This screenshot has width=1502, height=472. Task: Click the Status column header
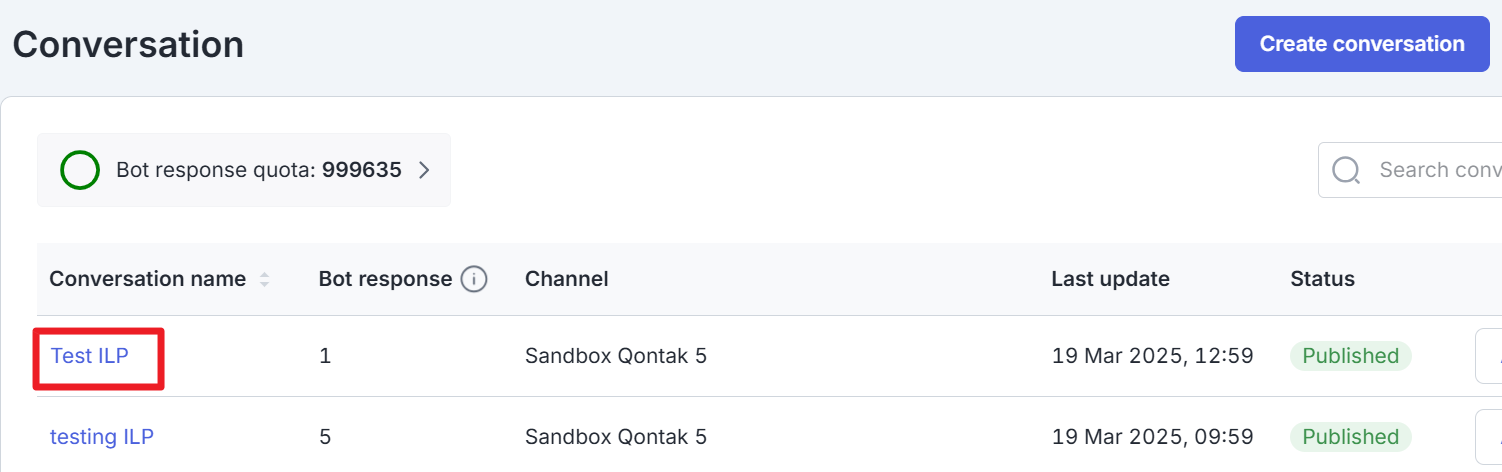(x=1323, y=279)
